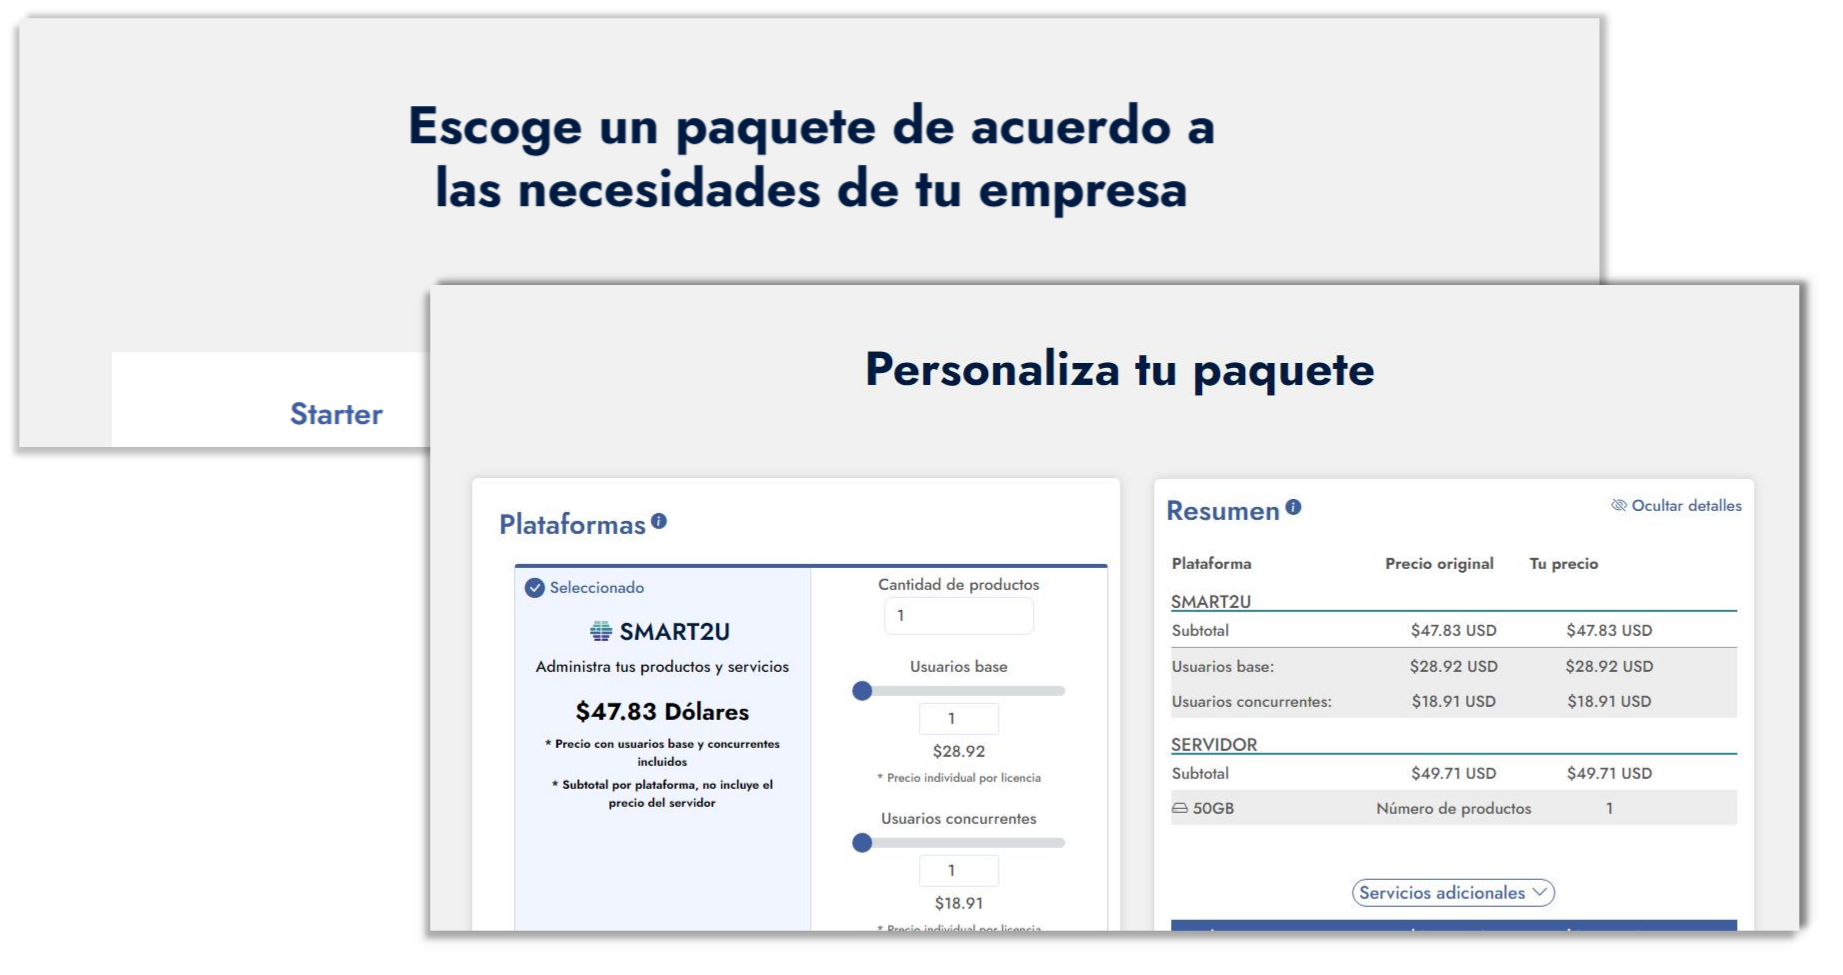Click the Cantidad de productos input field

(x=958, y=616)
